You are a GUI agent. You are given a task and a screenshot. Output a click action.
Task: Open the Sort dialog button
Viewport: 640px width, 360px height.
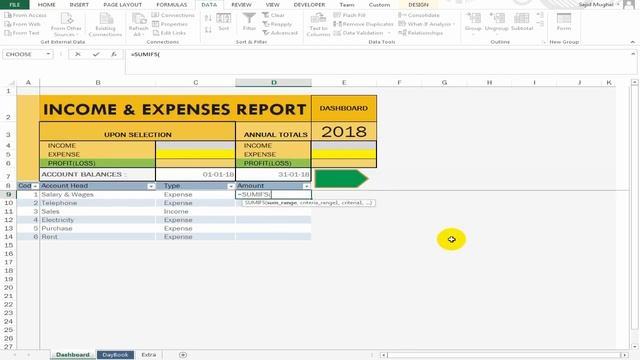click(x=224, y=22)
